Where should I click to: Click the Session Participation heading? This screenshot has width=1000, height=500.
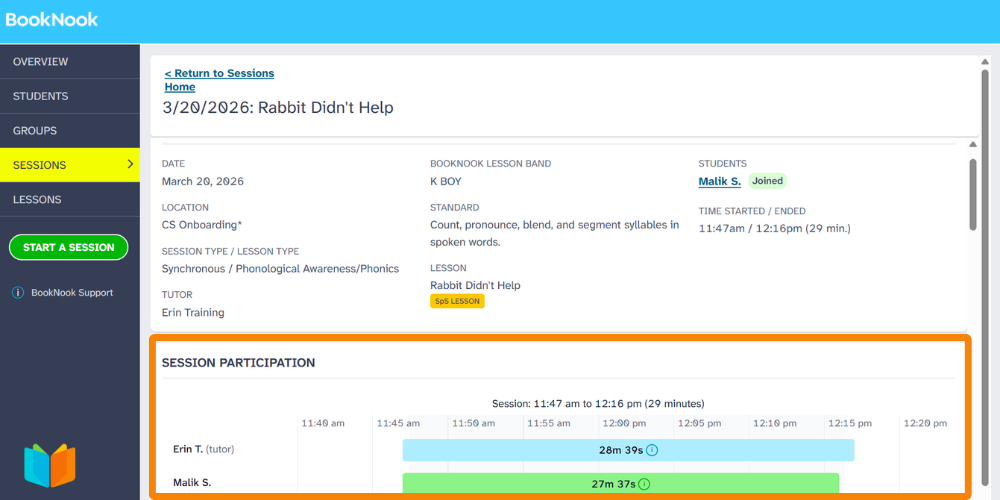click(x=239, y=363)
